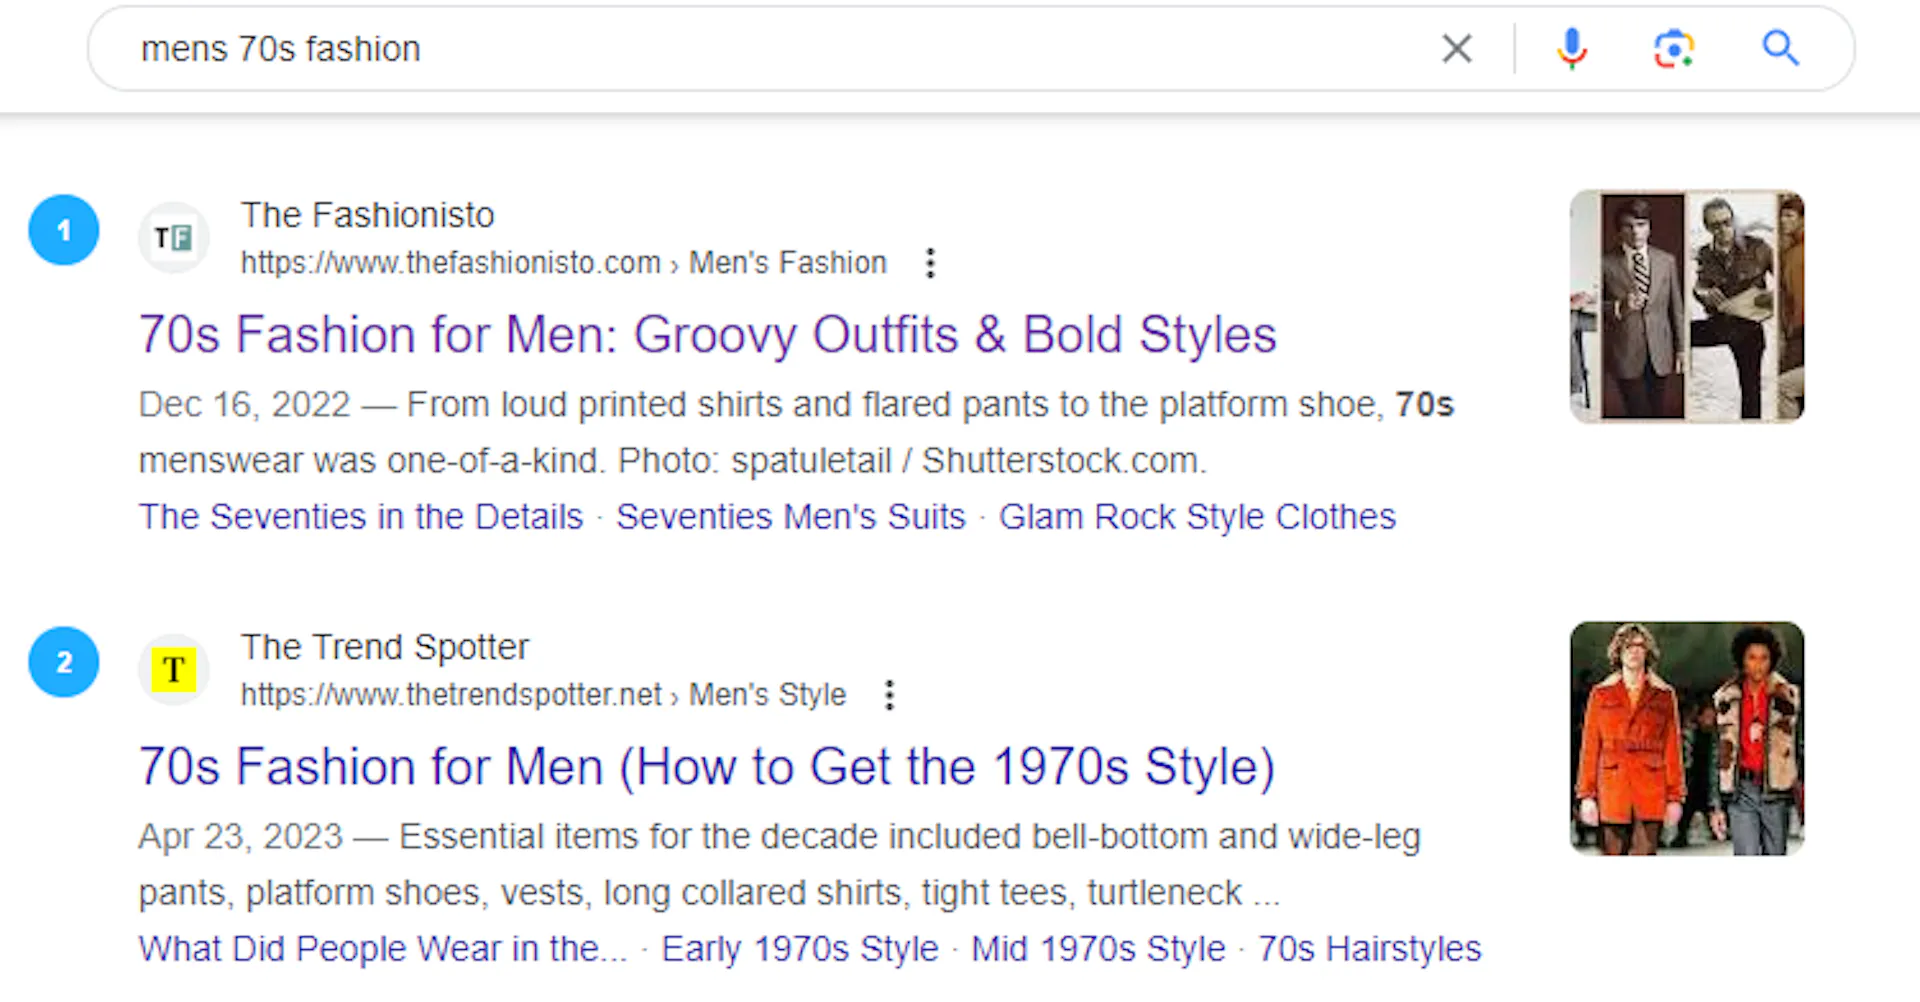Open '70s Fashion for Men (How to Get the 1970s Style)'
1920x1002 pixels.
706,767
